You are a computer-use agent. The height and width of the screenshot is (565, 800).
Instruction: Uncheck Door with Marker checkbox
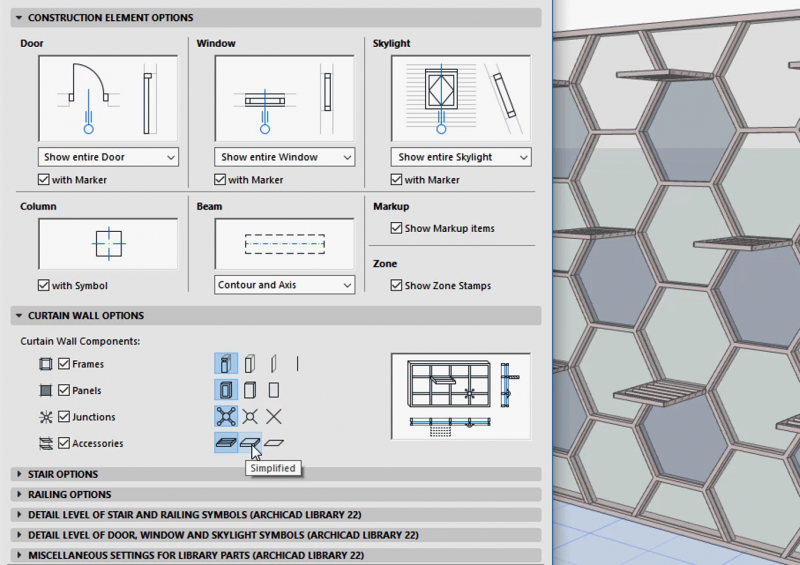(43, 180)
